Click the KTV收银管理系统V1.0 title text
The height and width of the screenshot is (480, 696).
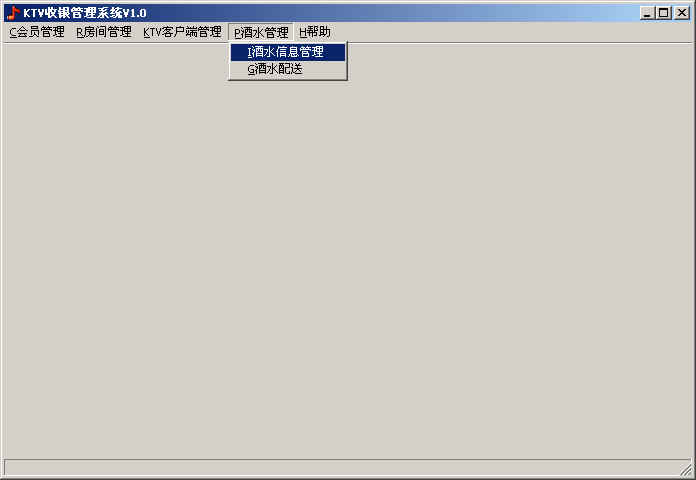tap(85, 13)
